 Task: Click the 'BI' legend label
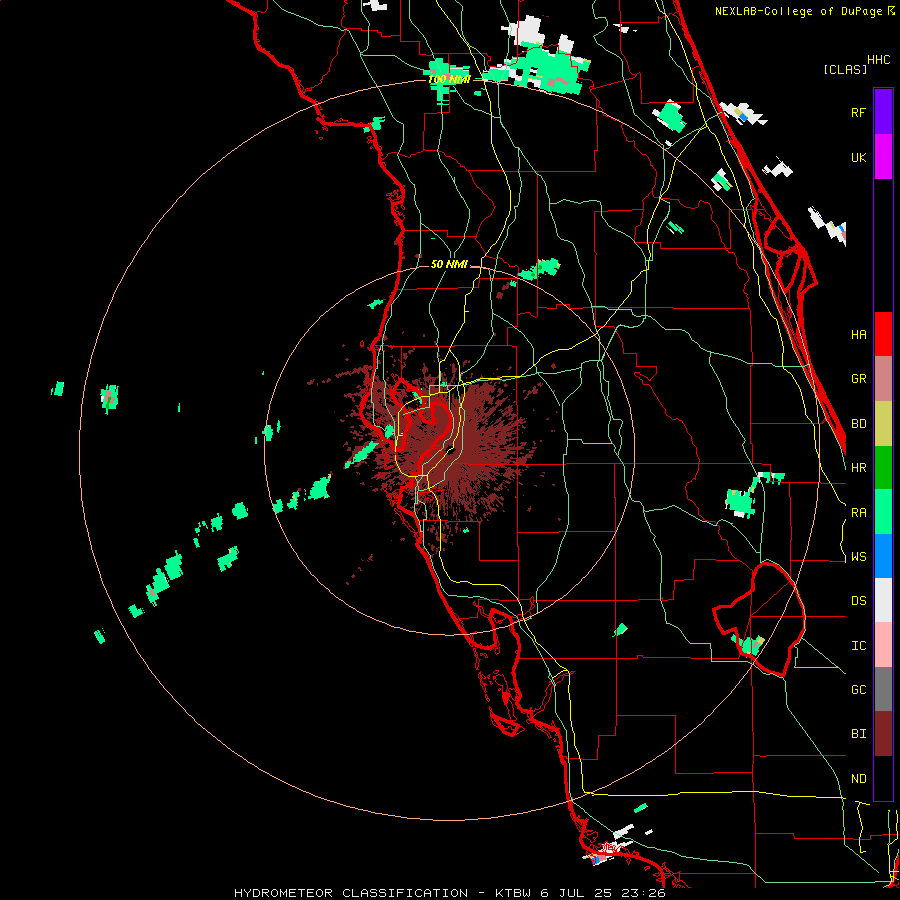coord(858,734)
